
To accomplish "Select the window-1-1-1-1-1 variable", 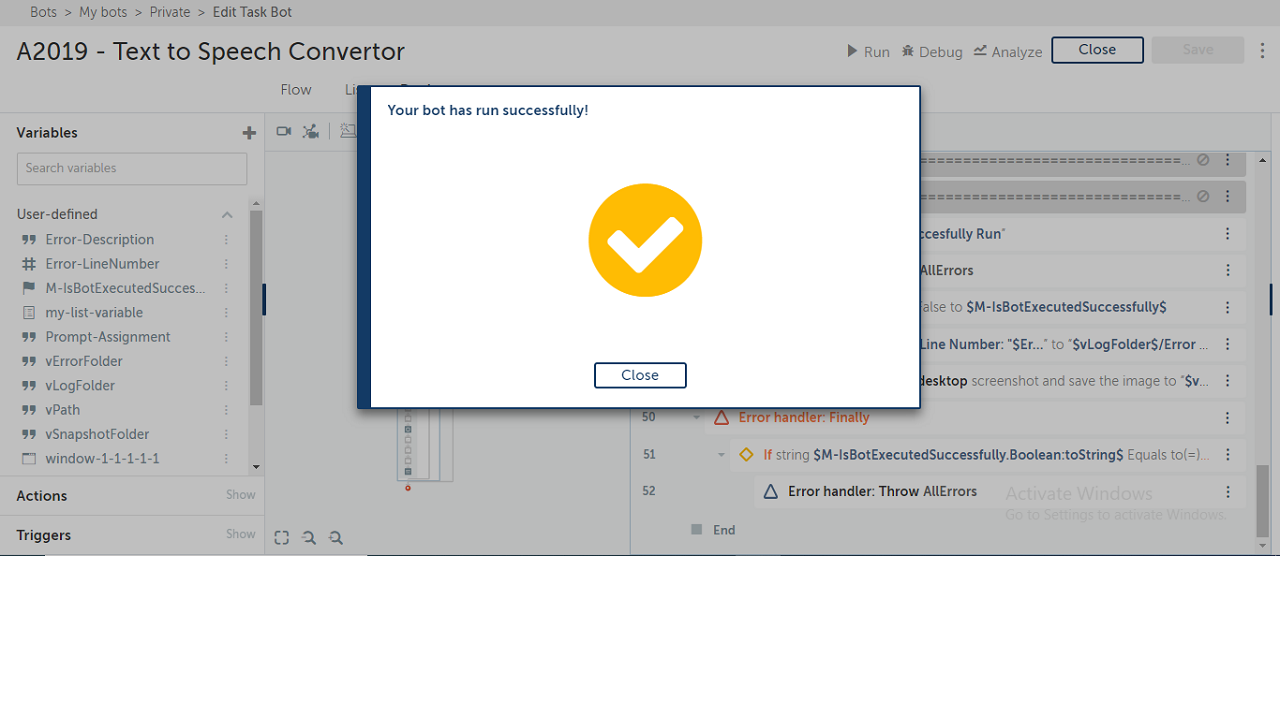I will click(x=102, y=459).
